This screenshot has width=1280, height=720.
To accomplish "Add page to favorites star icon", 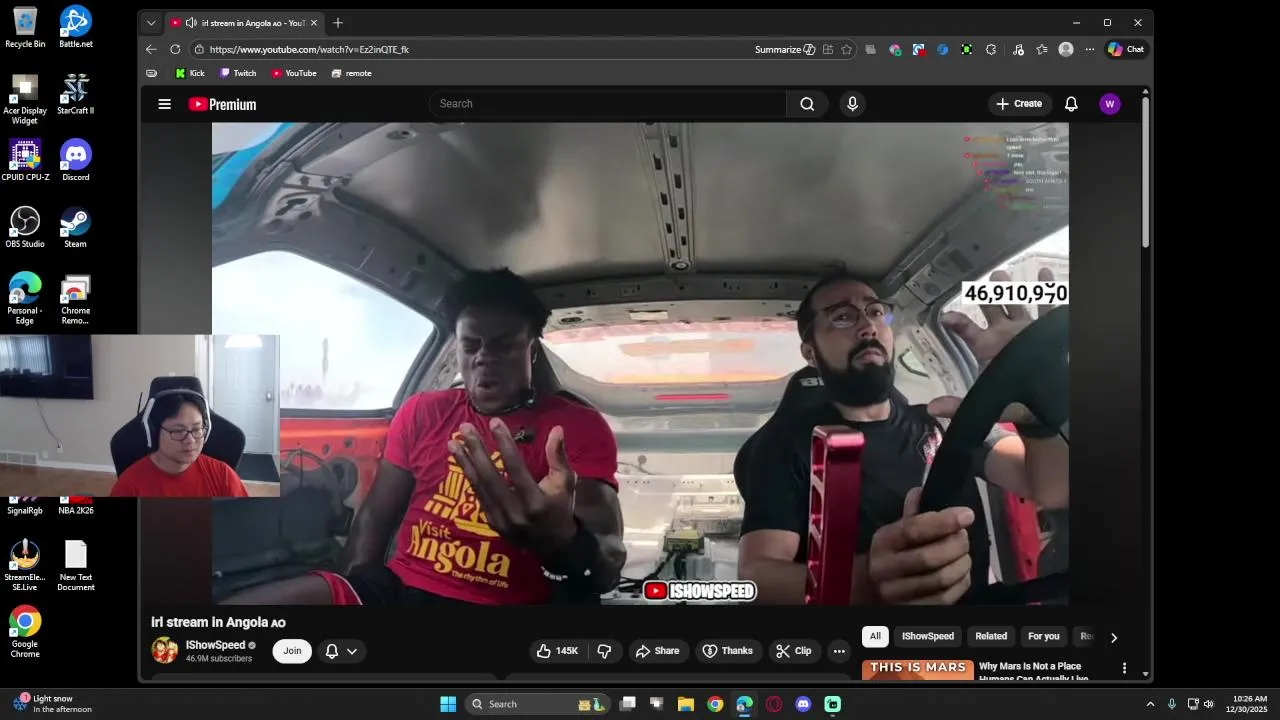I will coord(847,49).
